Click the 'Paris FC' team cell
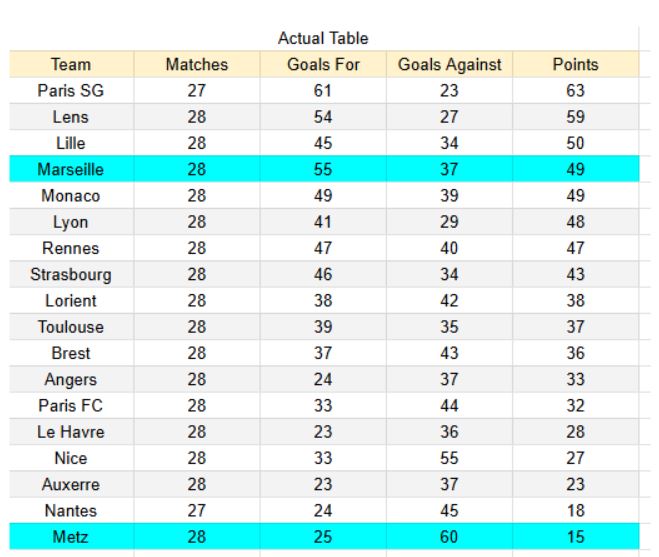 click(70, 406)
